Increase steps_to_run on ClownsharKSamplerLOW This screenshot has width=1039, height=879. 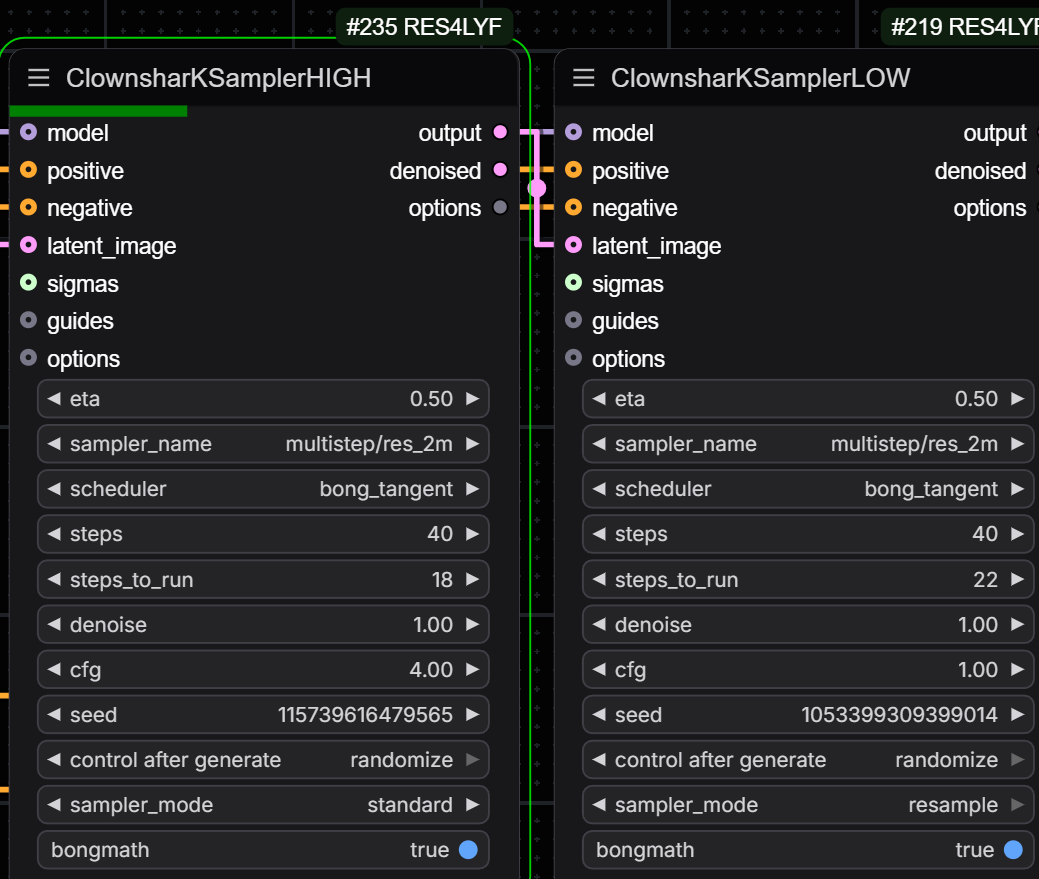pos(1017,580)
